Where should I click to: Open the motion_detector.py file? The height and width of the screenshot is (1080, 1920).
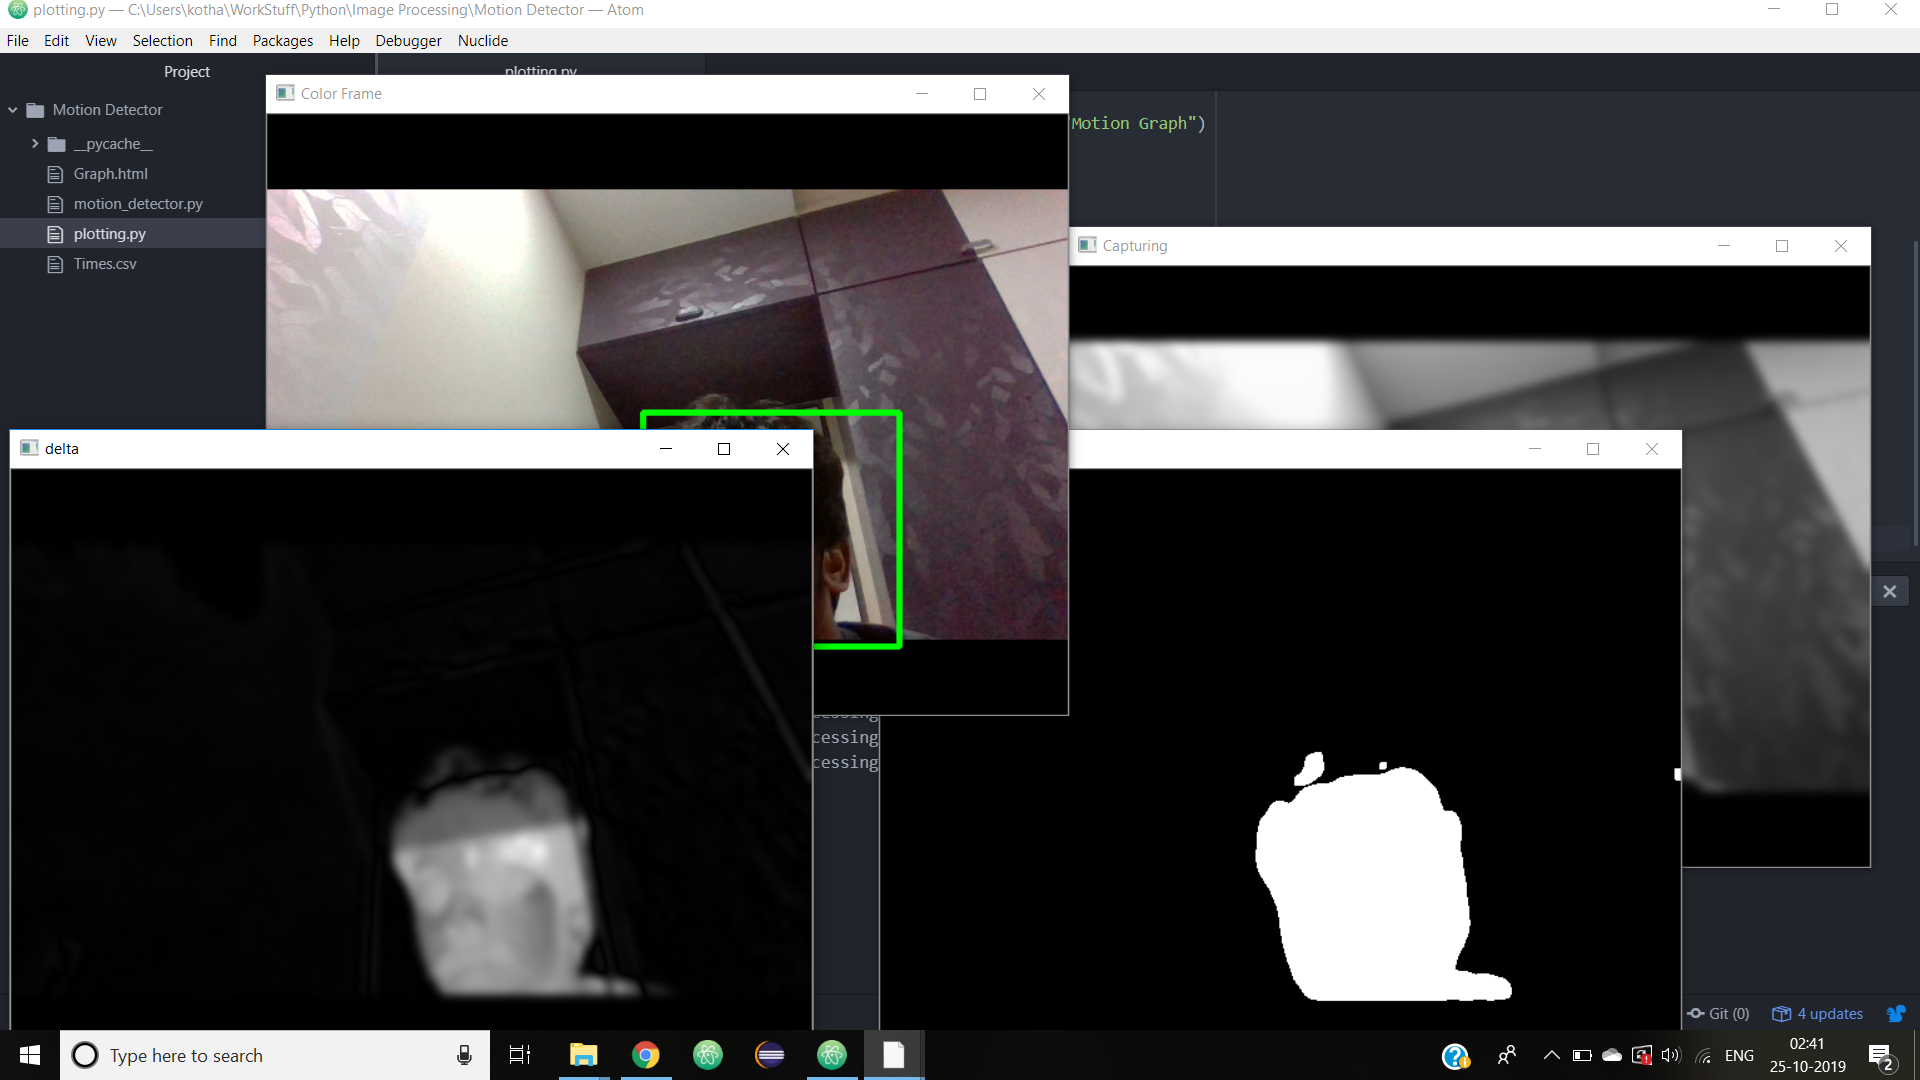137,204
